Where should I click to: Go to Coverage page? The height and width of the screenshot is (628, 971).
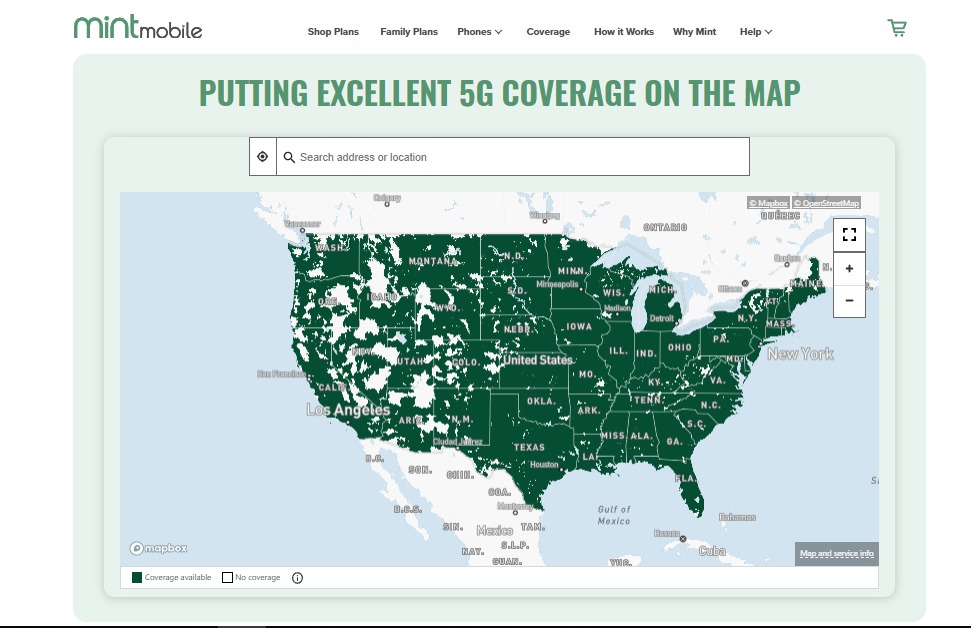[548, 32]
